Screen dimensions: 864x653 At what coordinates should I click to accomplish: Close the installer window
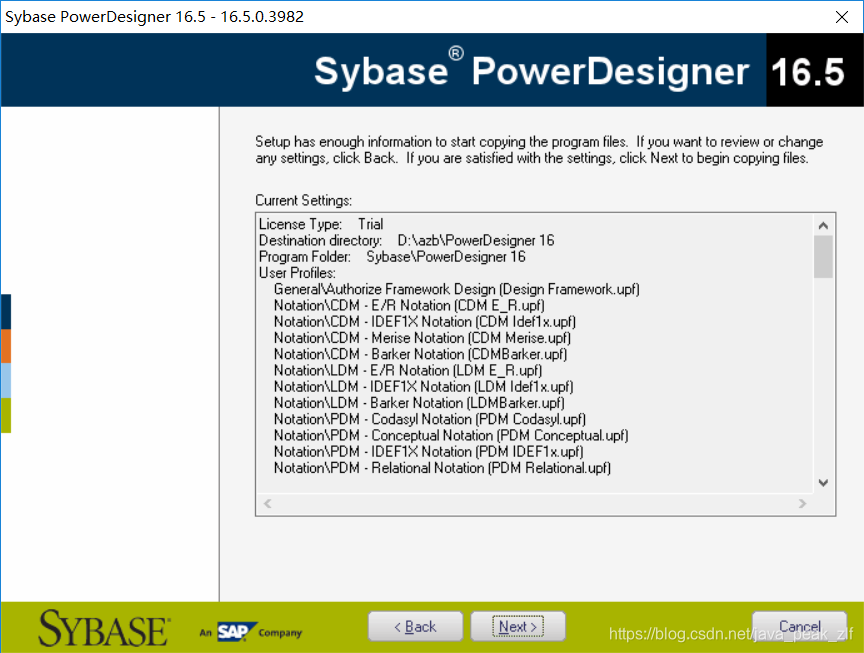pyautogui.click(x=841, y=17)
